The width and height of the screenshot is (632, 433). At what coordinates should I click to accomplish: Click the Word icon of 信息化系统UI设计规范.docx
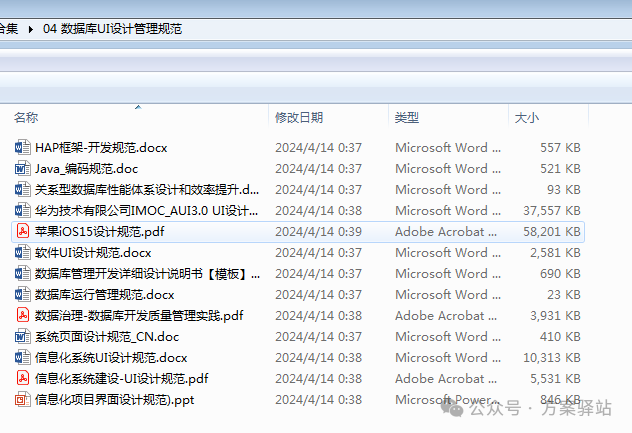point(23,358)
